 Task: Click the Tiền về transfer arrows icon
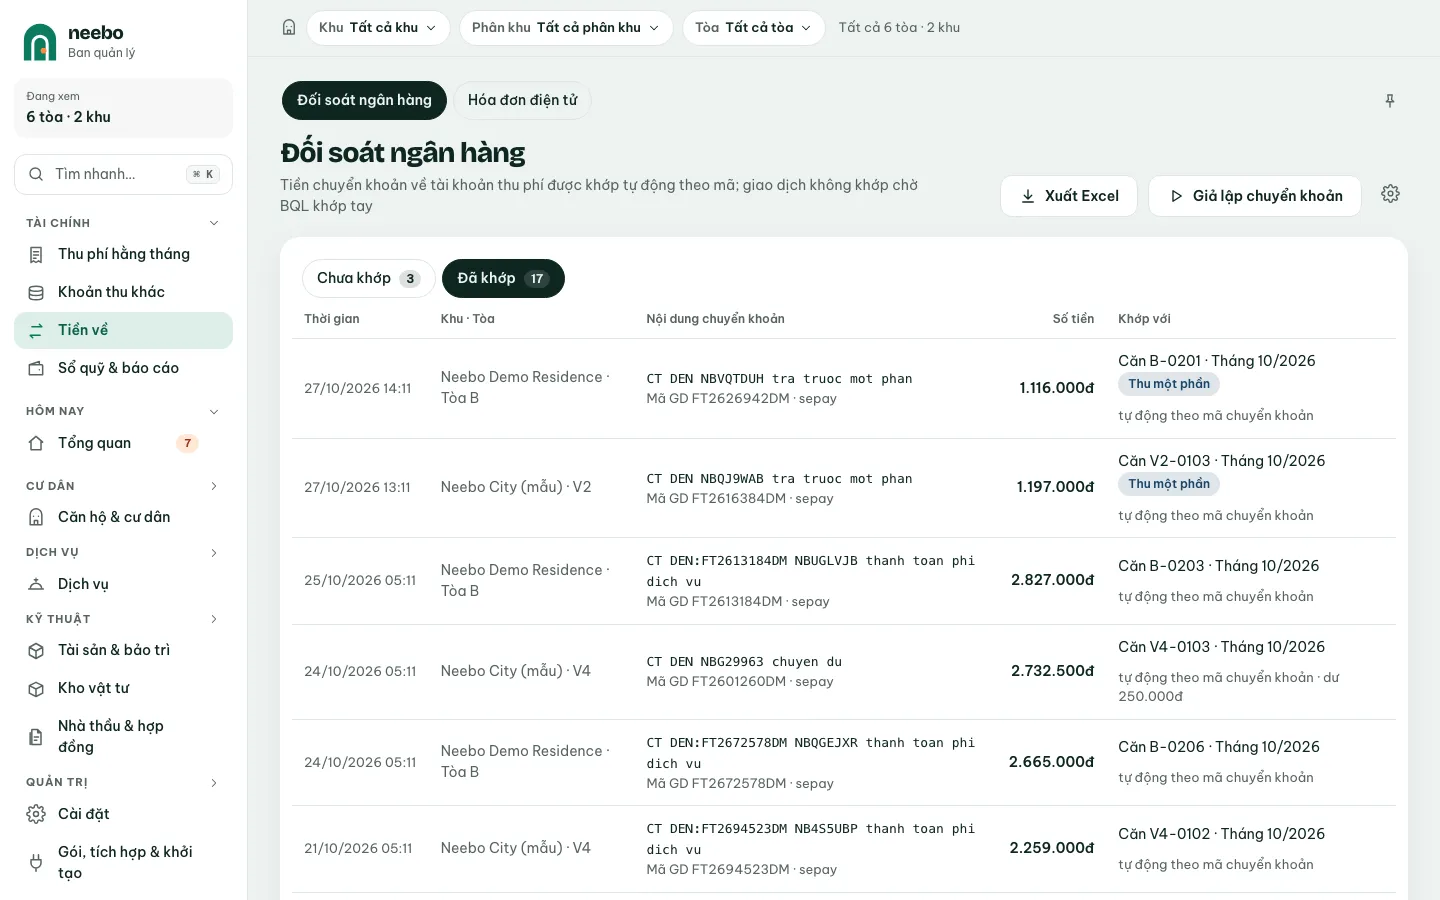click(x=36, y=331)
